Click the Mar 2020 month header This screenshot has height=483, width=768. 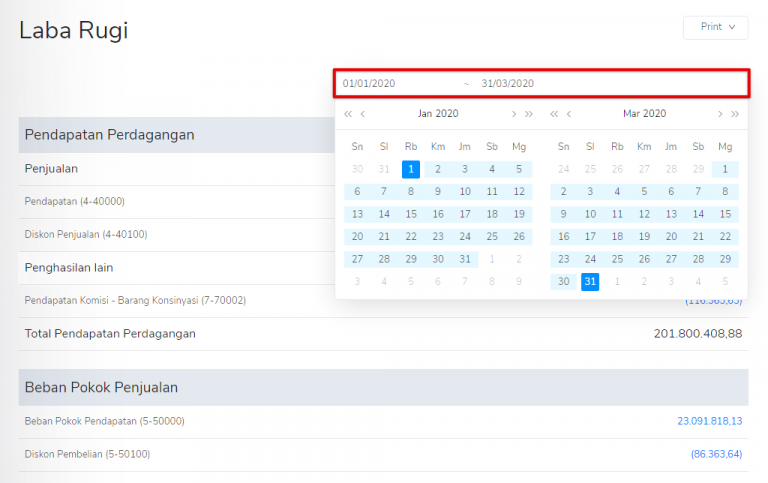pyautogui.click(x=644, y=114)
